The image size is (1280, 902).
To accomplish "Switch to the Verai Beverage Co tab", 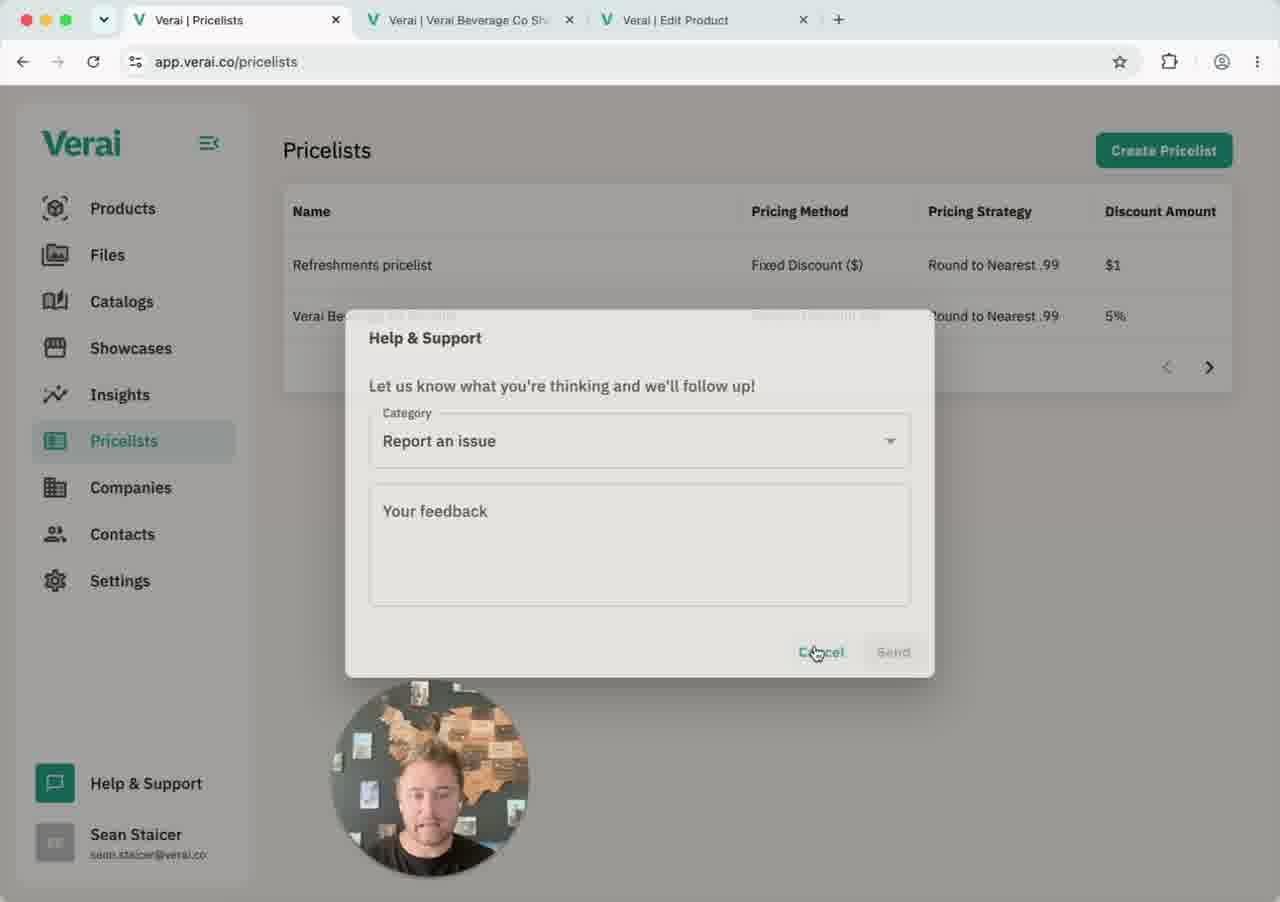I will click(469, 20).
